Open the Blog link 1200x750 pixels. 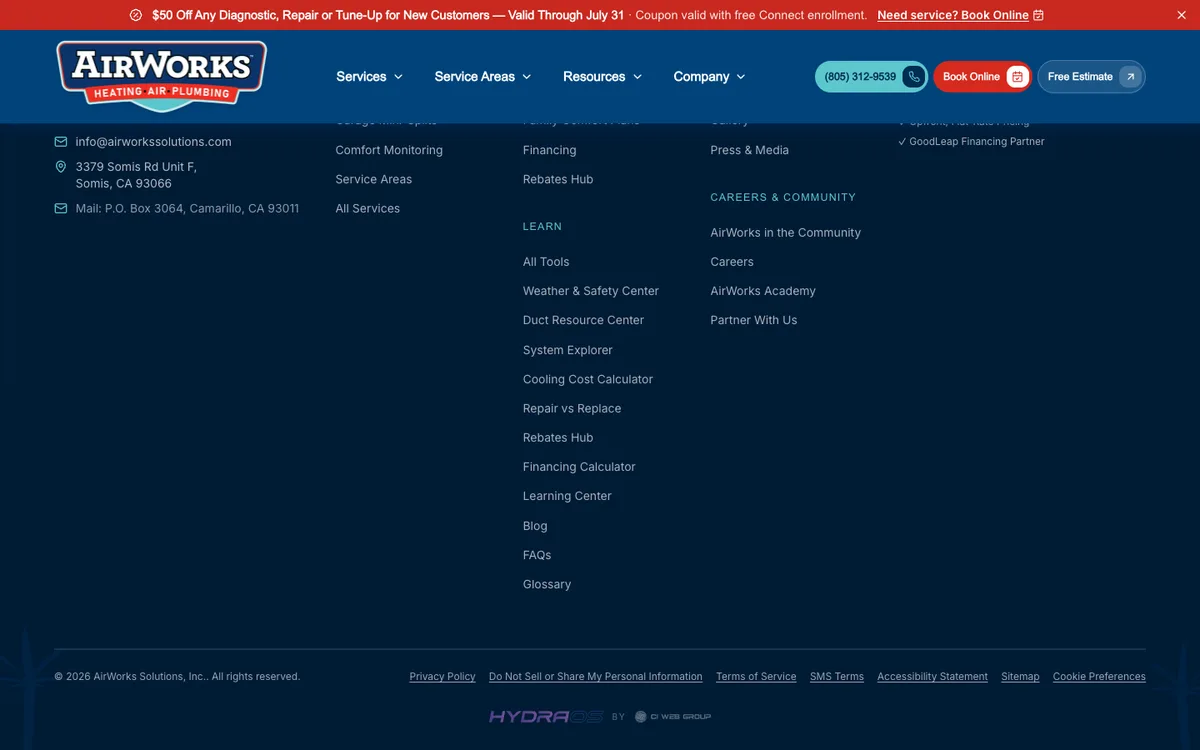(x=535, y=526)
